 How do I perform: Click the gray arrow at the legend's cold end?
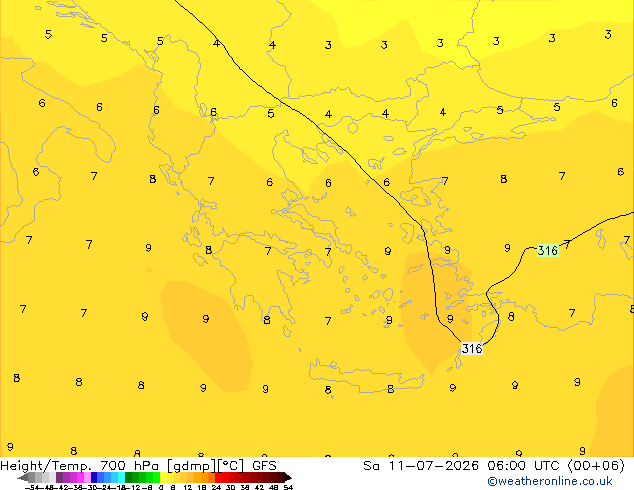[x=23, y=478]
